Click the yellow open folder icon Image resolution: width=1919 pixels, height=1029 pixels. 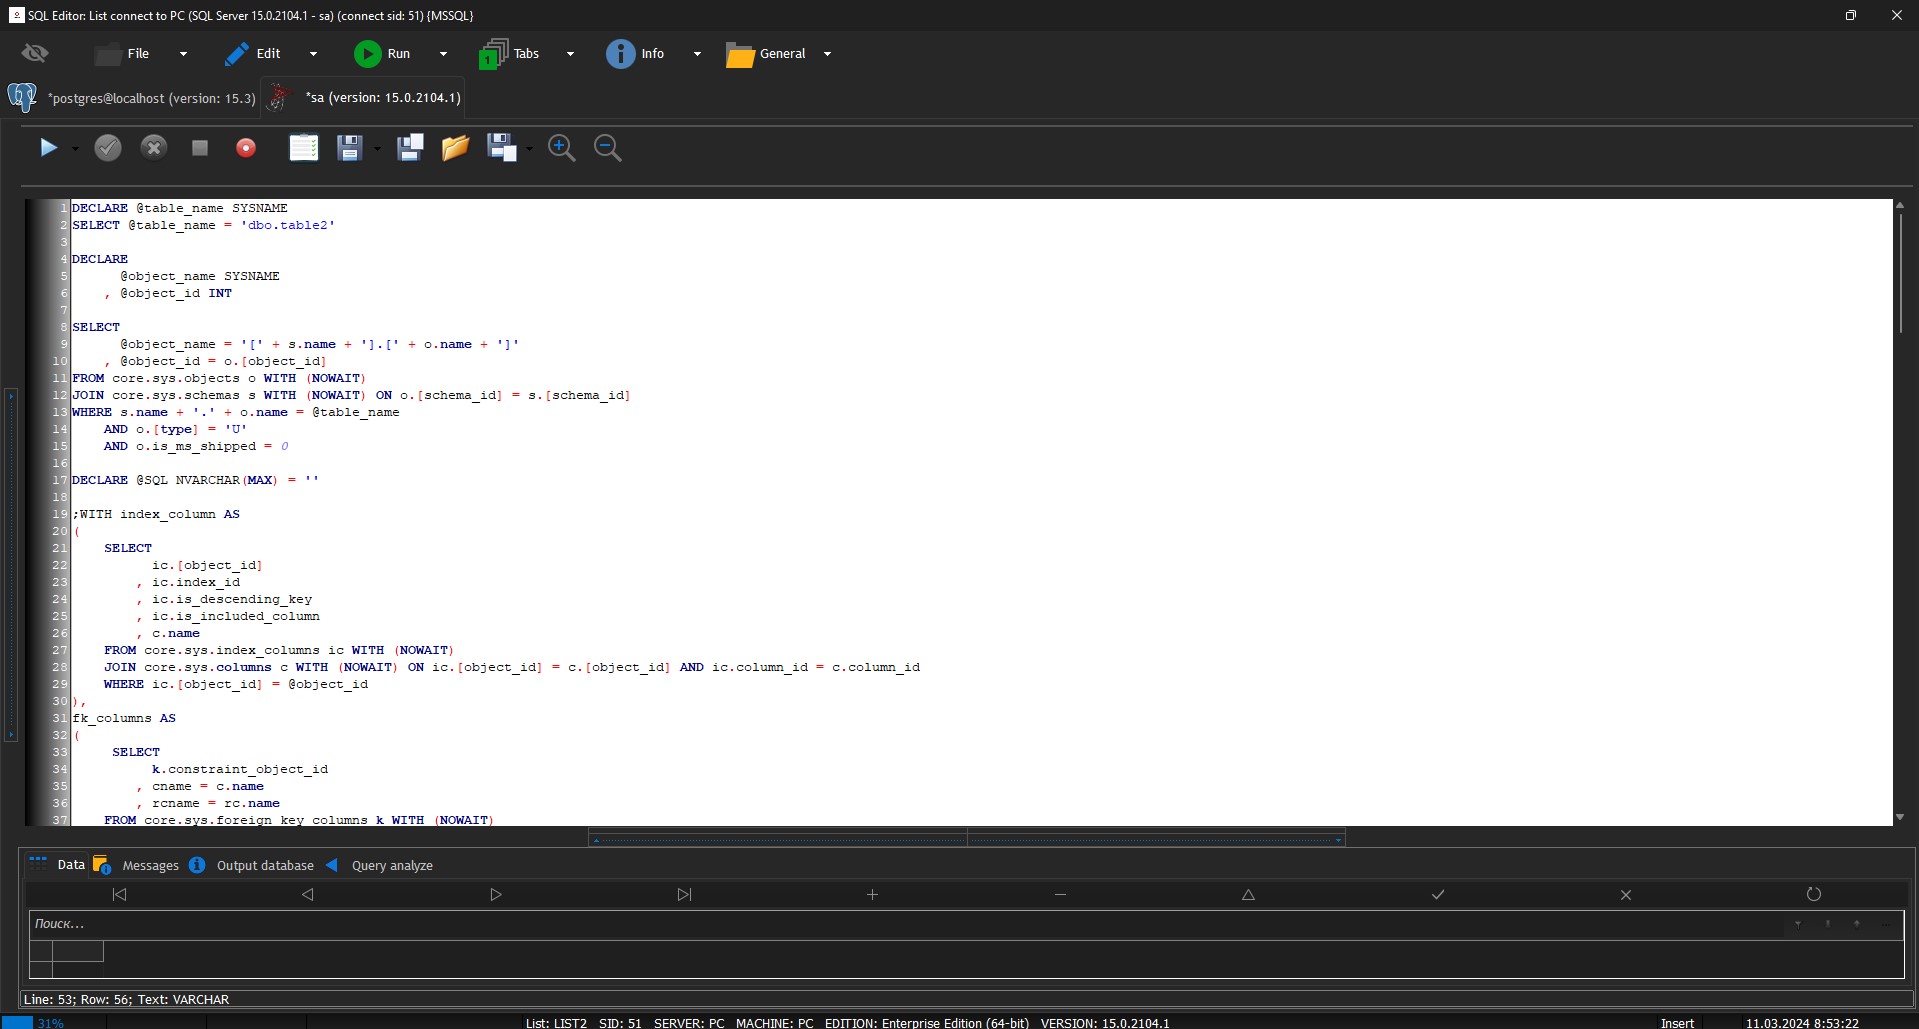click(455, 148)
